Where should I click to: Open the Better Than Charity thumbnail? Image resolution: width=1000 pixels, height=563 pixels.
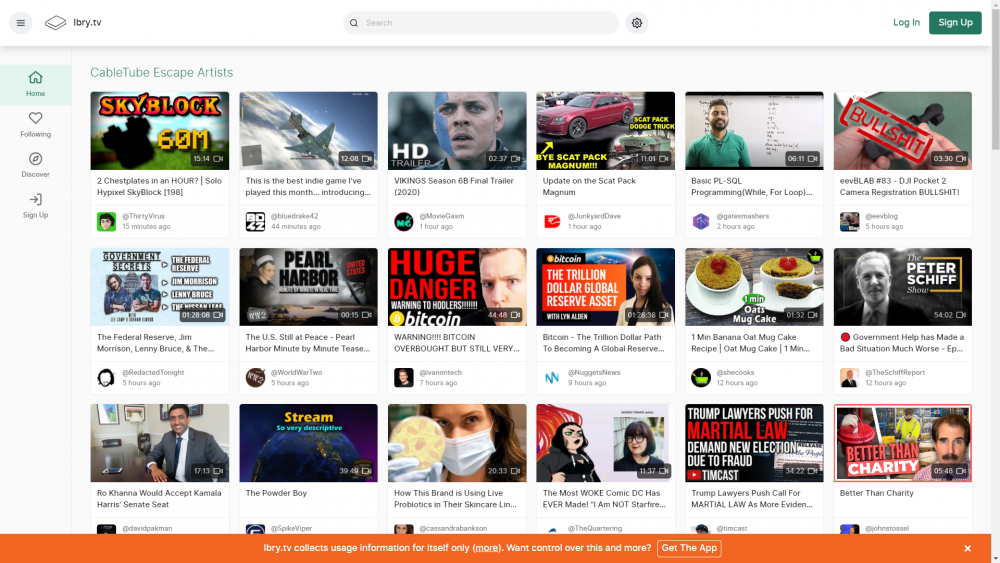pyautogui.click(x=902, y=443)
